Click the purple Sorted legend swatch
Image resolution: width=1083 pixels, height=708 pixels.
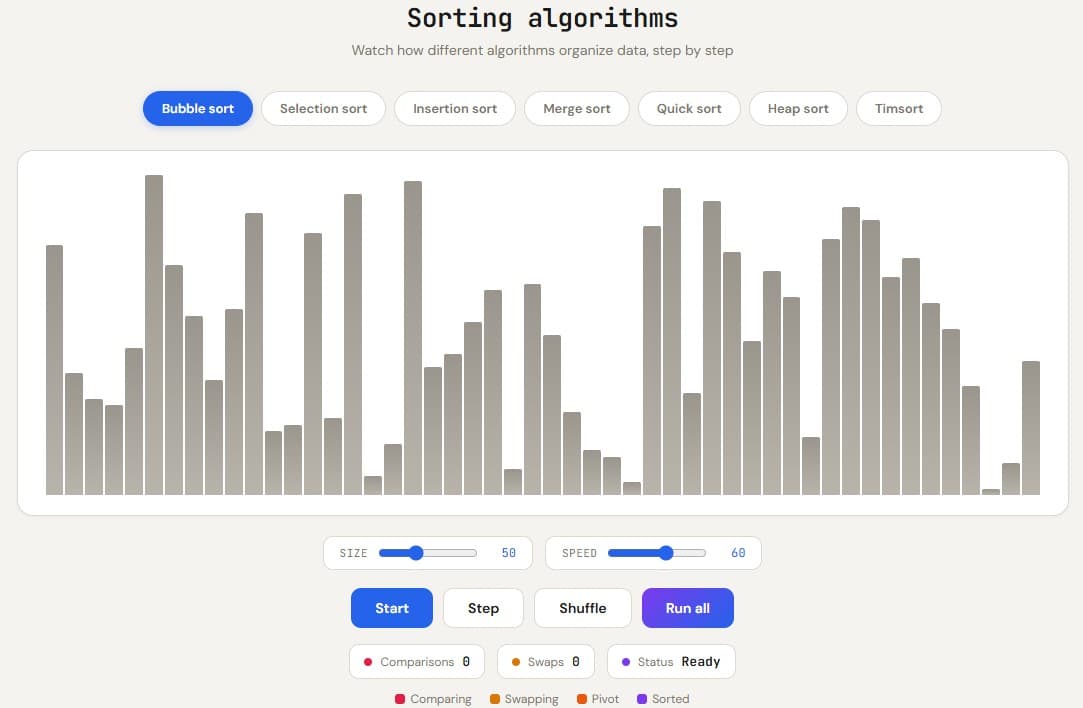[x=642, y=699]
